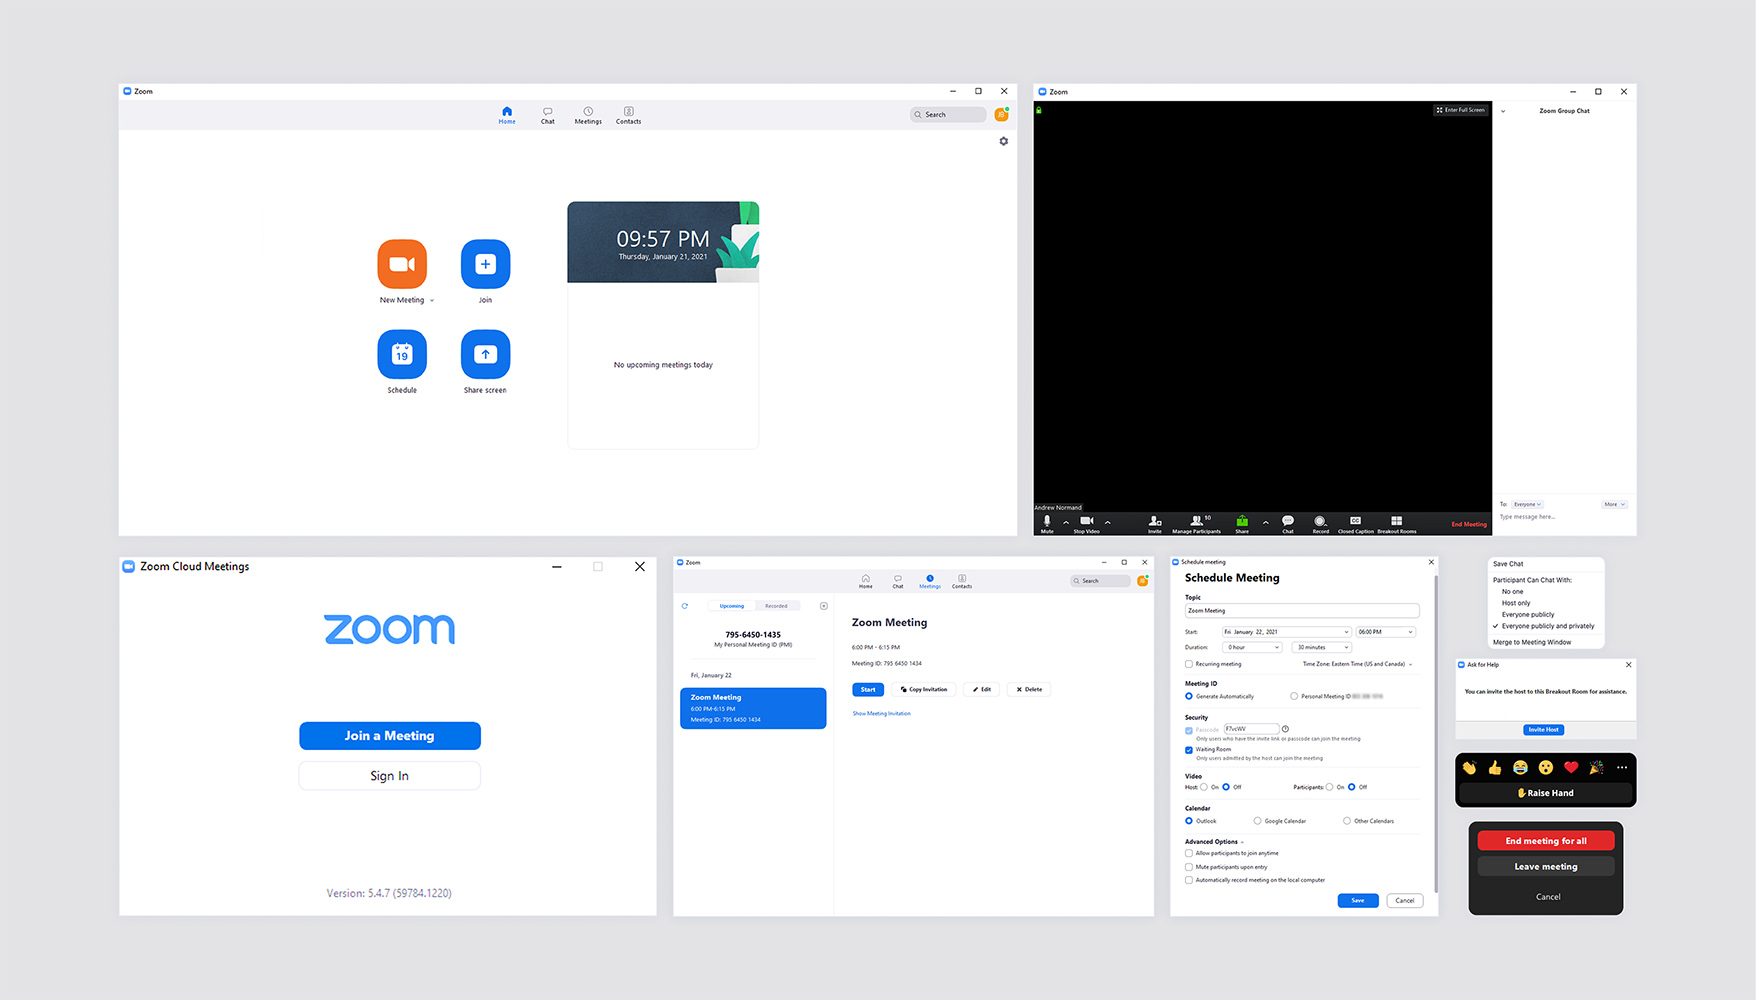This screenshot has height=1000, width=1756.
Task: Select the Recorded tab in Meetings list
Action: click(777, 606)
